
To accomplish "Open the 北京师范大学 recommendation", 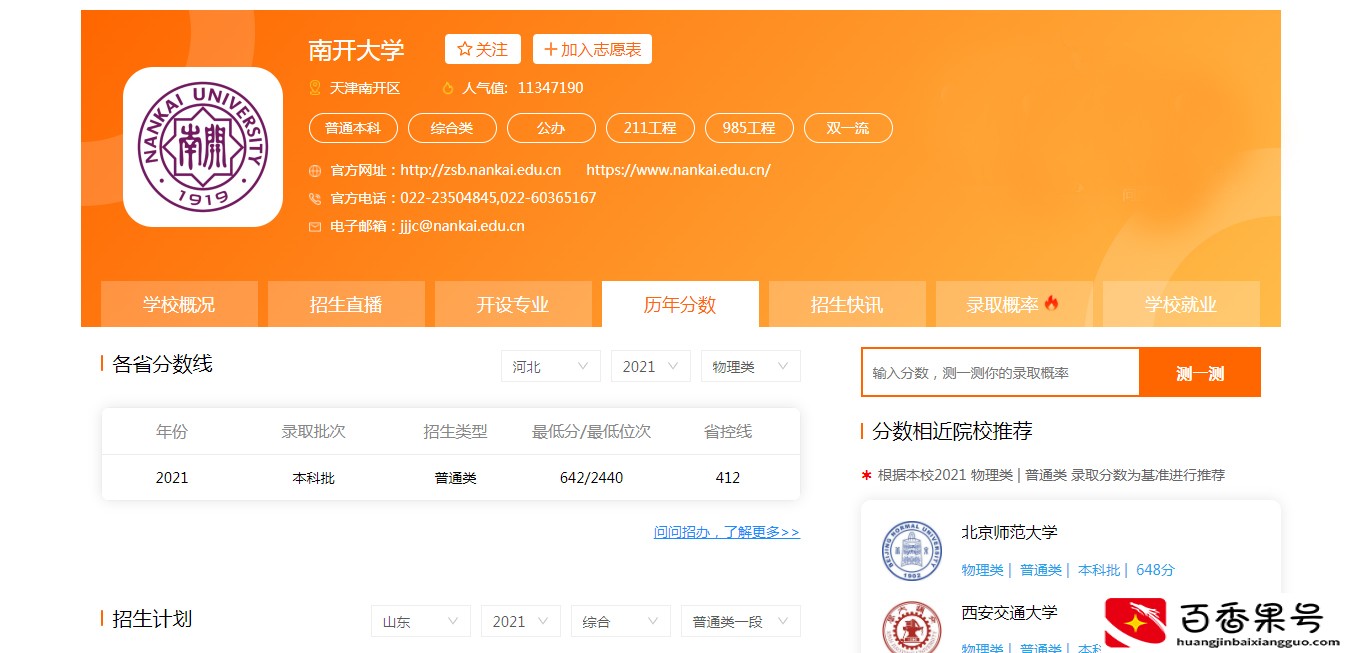I will click(x=1009, y=532).
